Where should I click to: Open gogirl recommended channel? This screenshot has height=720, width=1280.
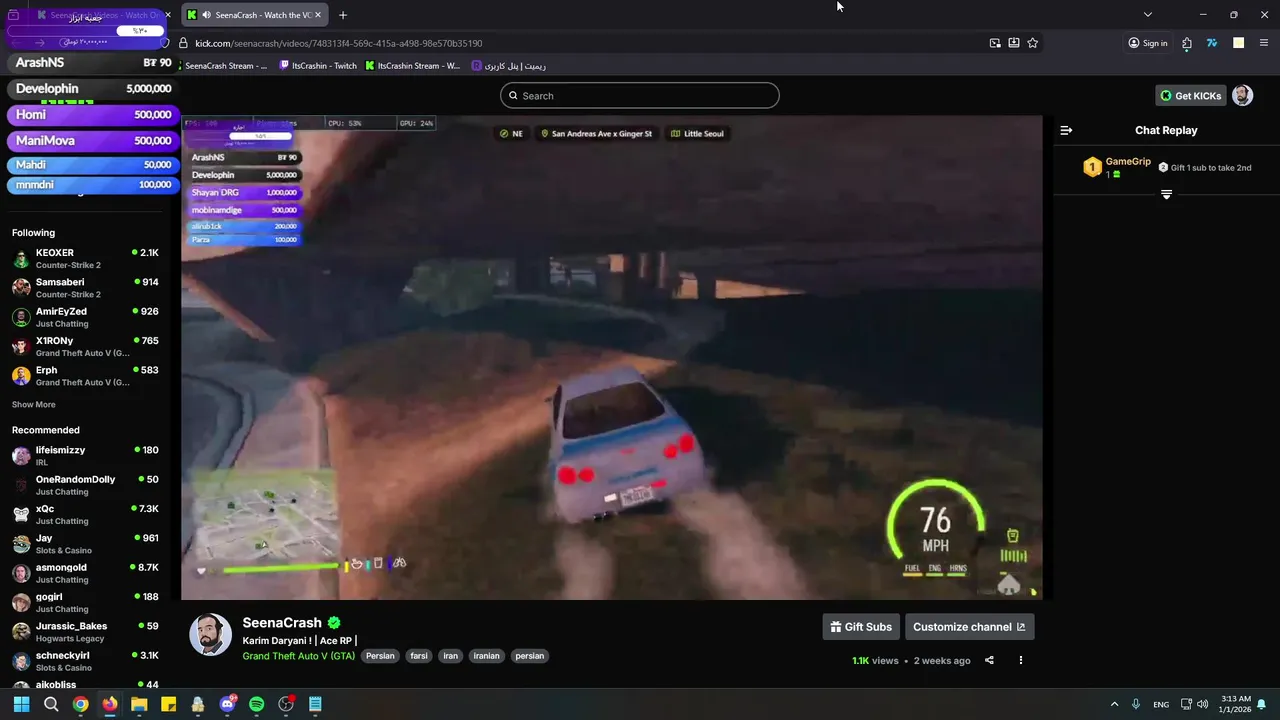click(x=85, y=603)
